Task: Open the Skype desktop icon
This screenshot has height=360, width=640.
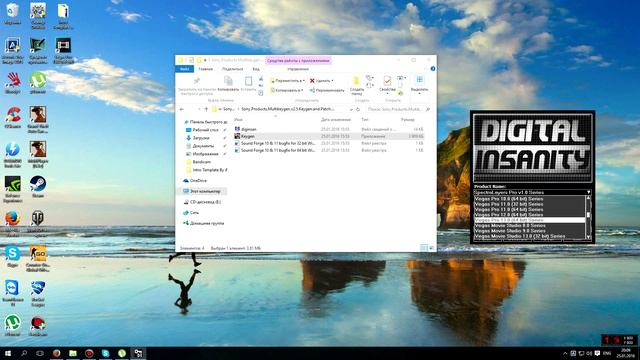Action: [x=13, y=256]
